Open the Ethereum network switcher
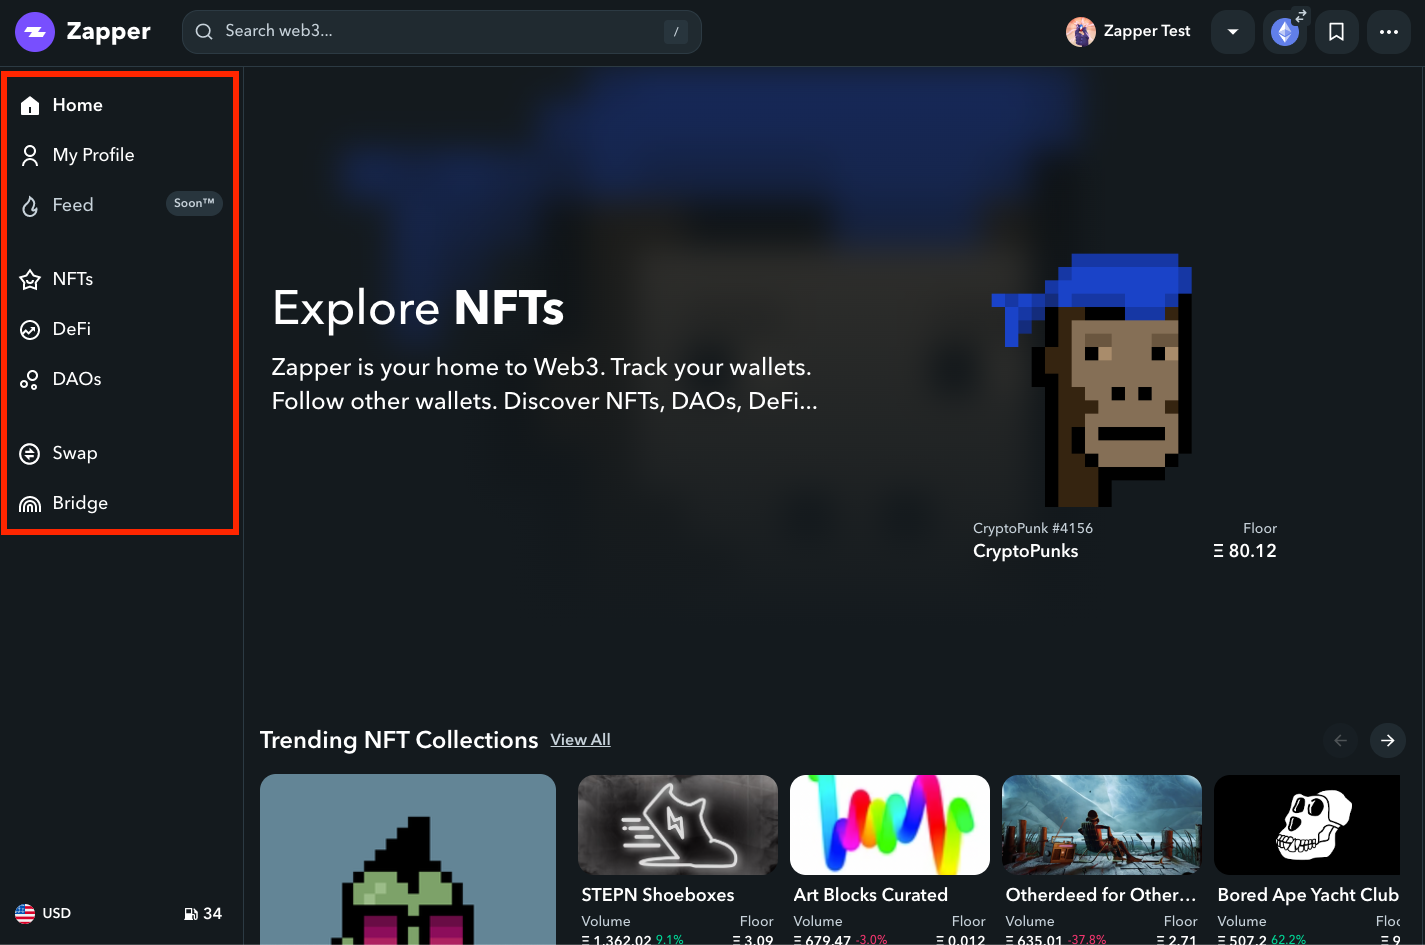This screenshot has height=945, width=1425. (1285, 32)
